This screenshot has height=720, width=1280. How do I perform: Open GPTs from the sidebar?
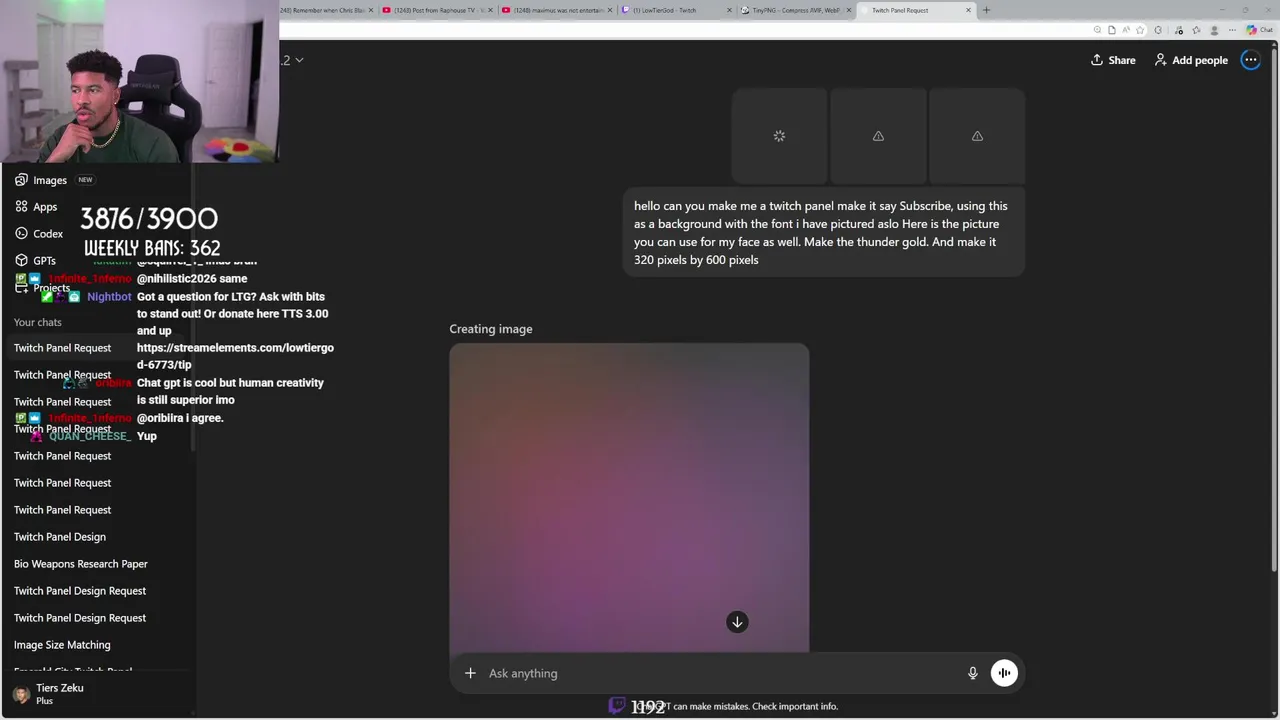coord(35,261)
